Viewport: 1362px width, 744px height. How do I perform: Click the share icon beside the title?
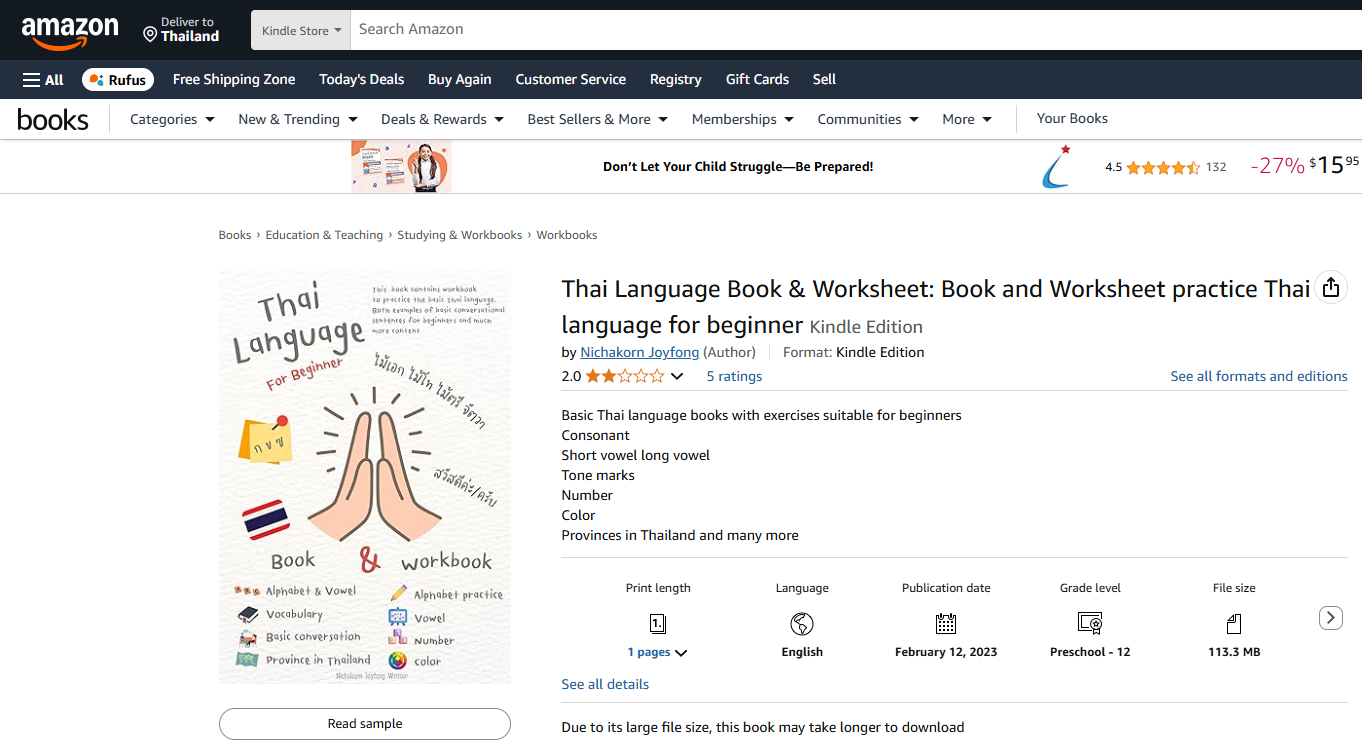click(1330, 288)
